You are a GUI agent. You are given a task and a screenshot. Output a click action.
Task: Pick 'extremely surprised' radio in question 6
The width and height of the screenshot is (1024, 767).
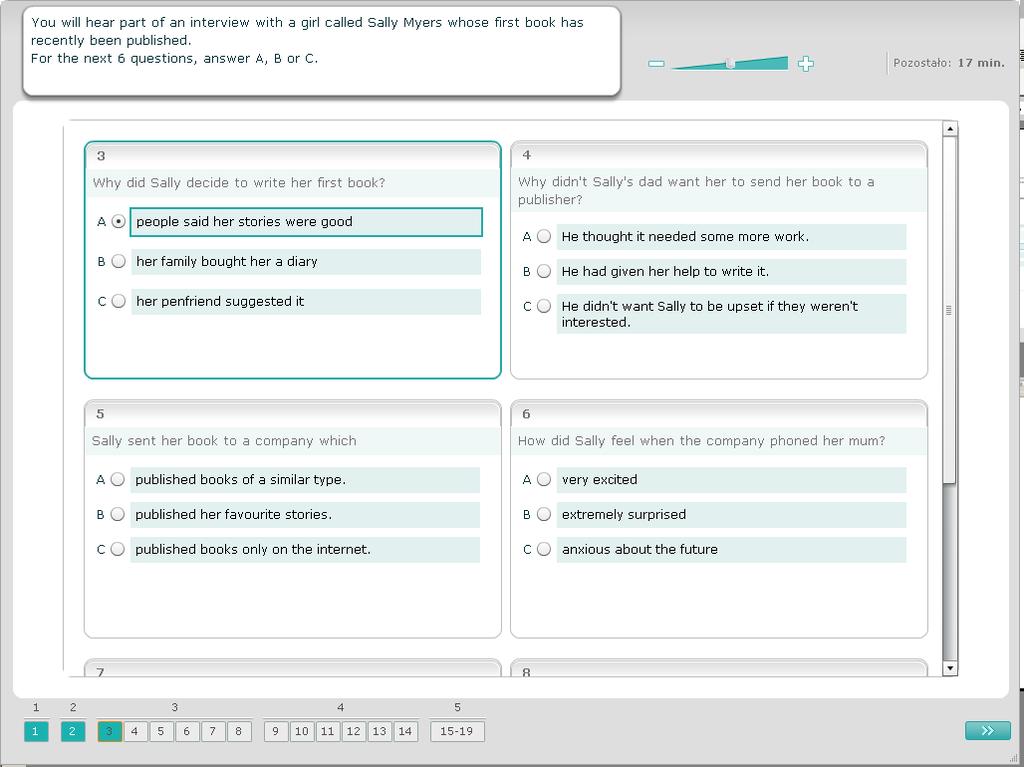544,514
